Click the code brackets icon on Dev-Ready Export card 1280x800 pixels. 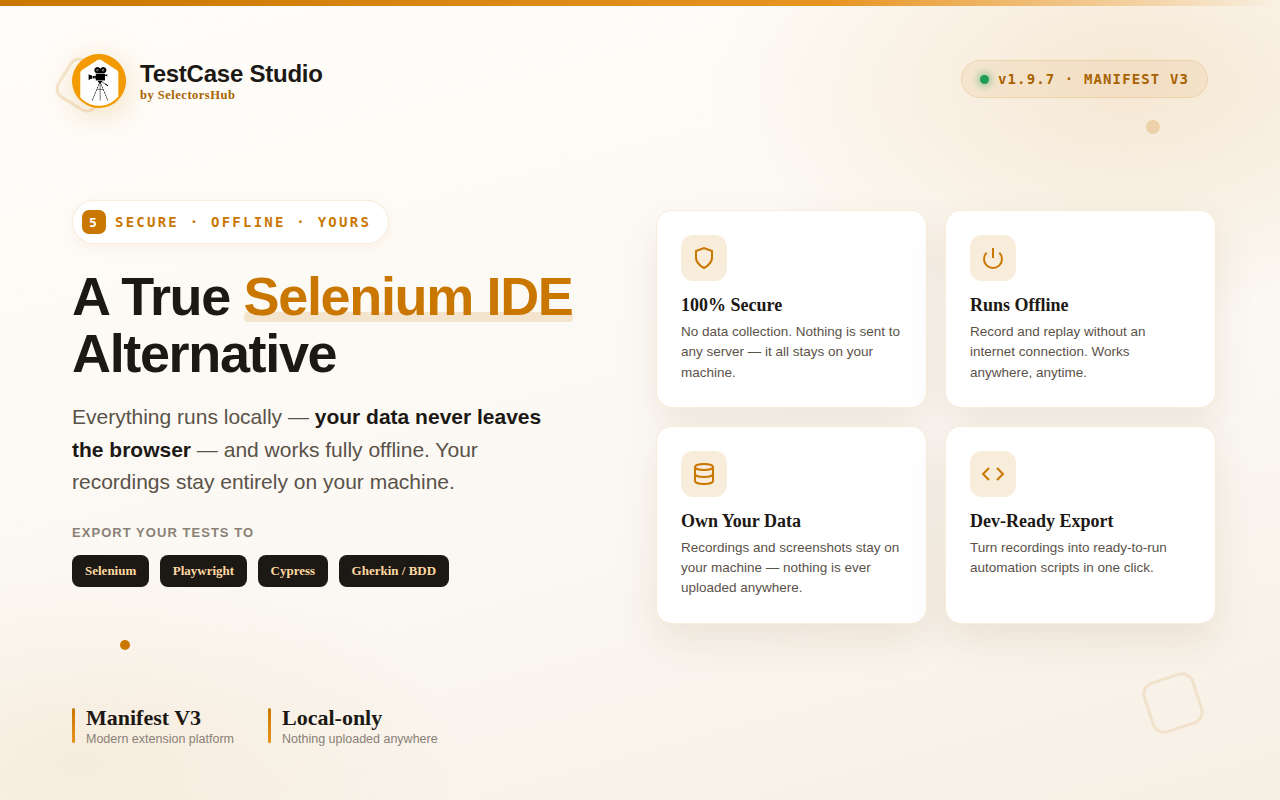pos(993,474)
